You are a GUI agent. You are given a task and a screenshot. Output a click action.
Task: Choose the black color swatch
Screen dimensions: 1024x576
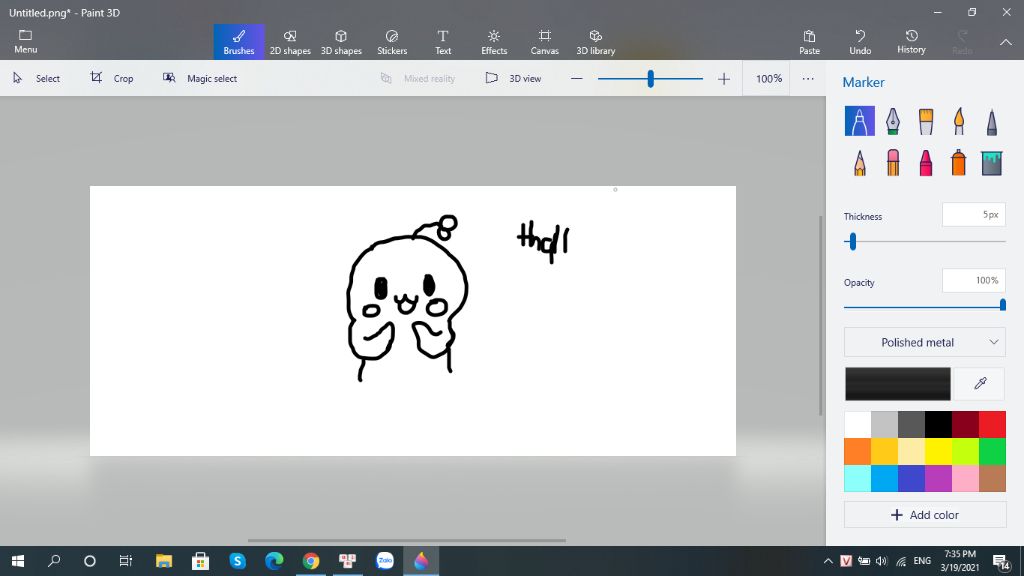click(938, 424)
